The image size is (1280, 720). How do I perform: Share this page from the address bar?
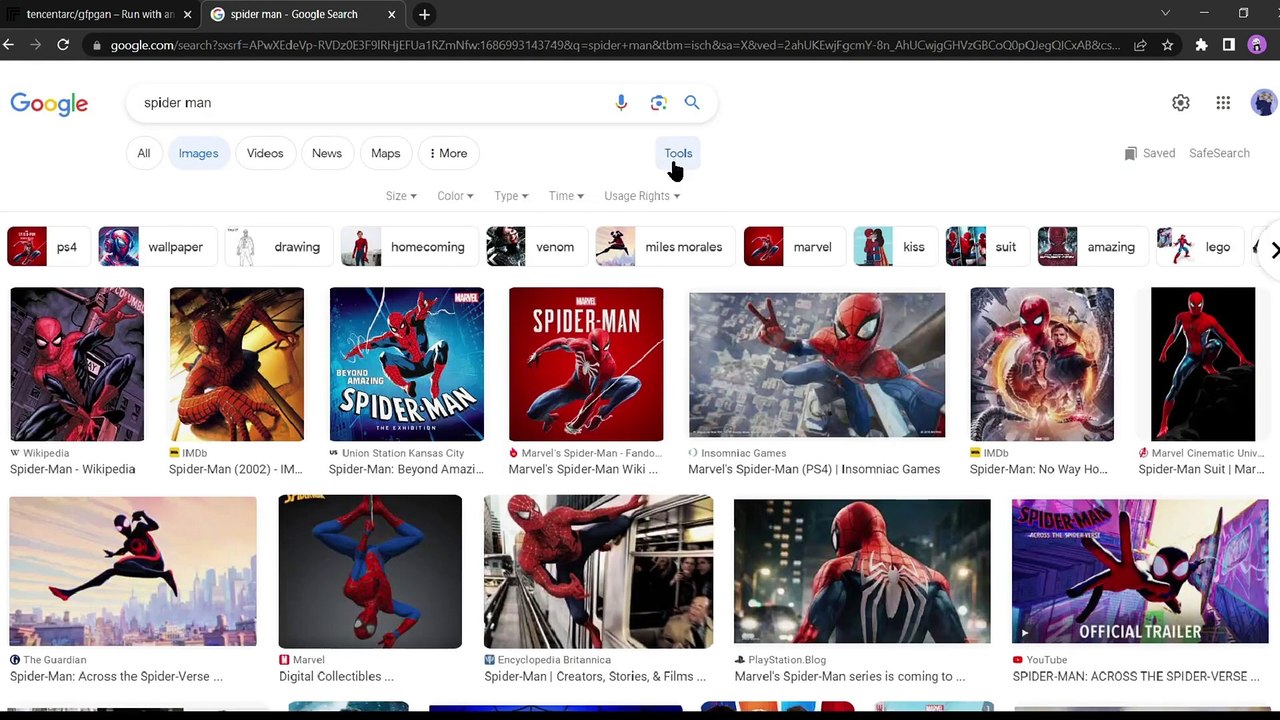click(1140, 45)
